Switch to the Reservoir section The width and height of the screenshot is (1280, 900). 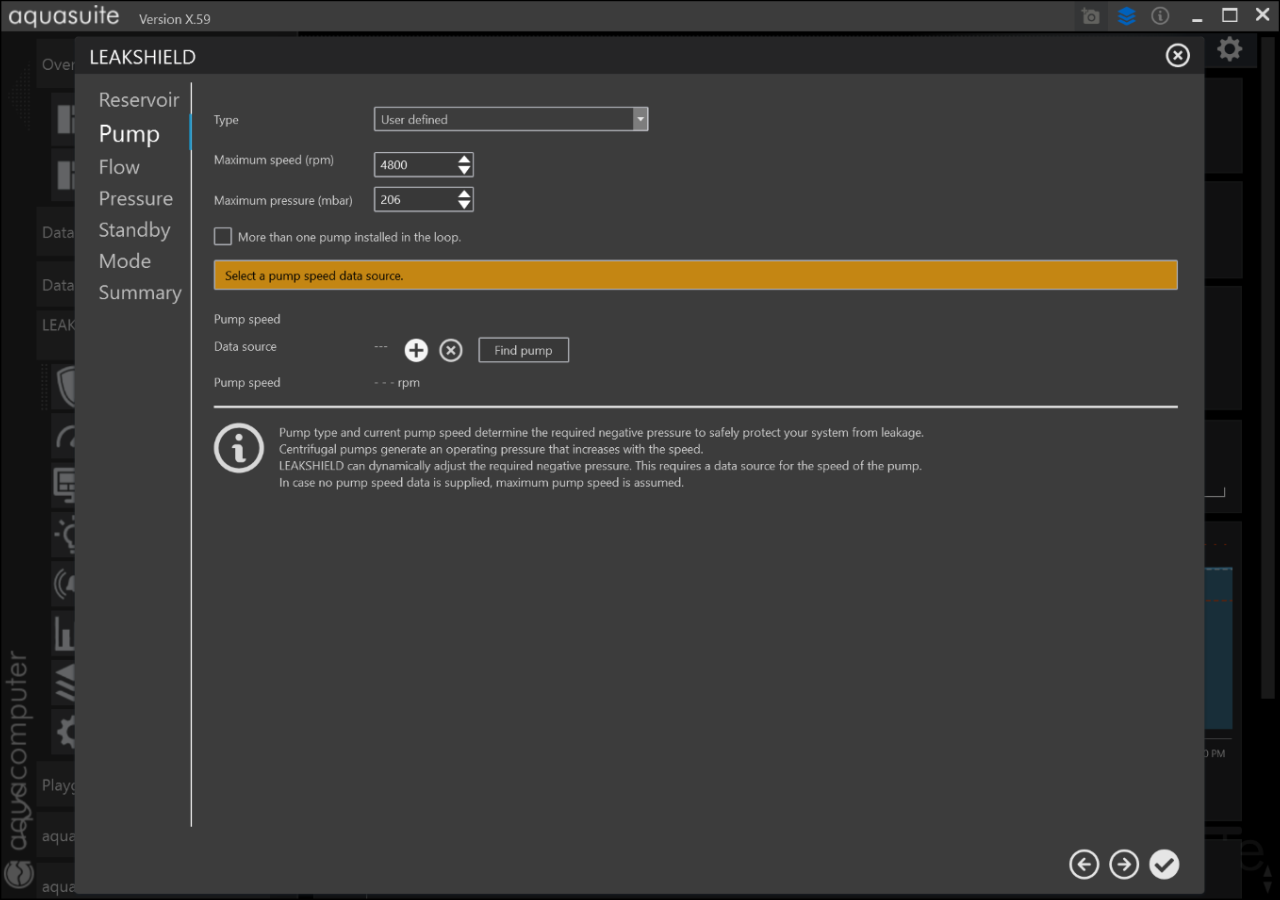click(x=139, y=100)
